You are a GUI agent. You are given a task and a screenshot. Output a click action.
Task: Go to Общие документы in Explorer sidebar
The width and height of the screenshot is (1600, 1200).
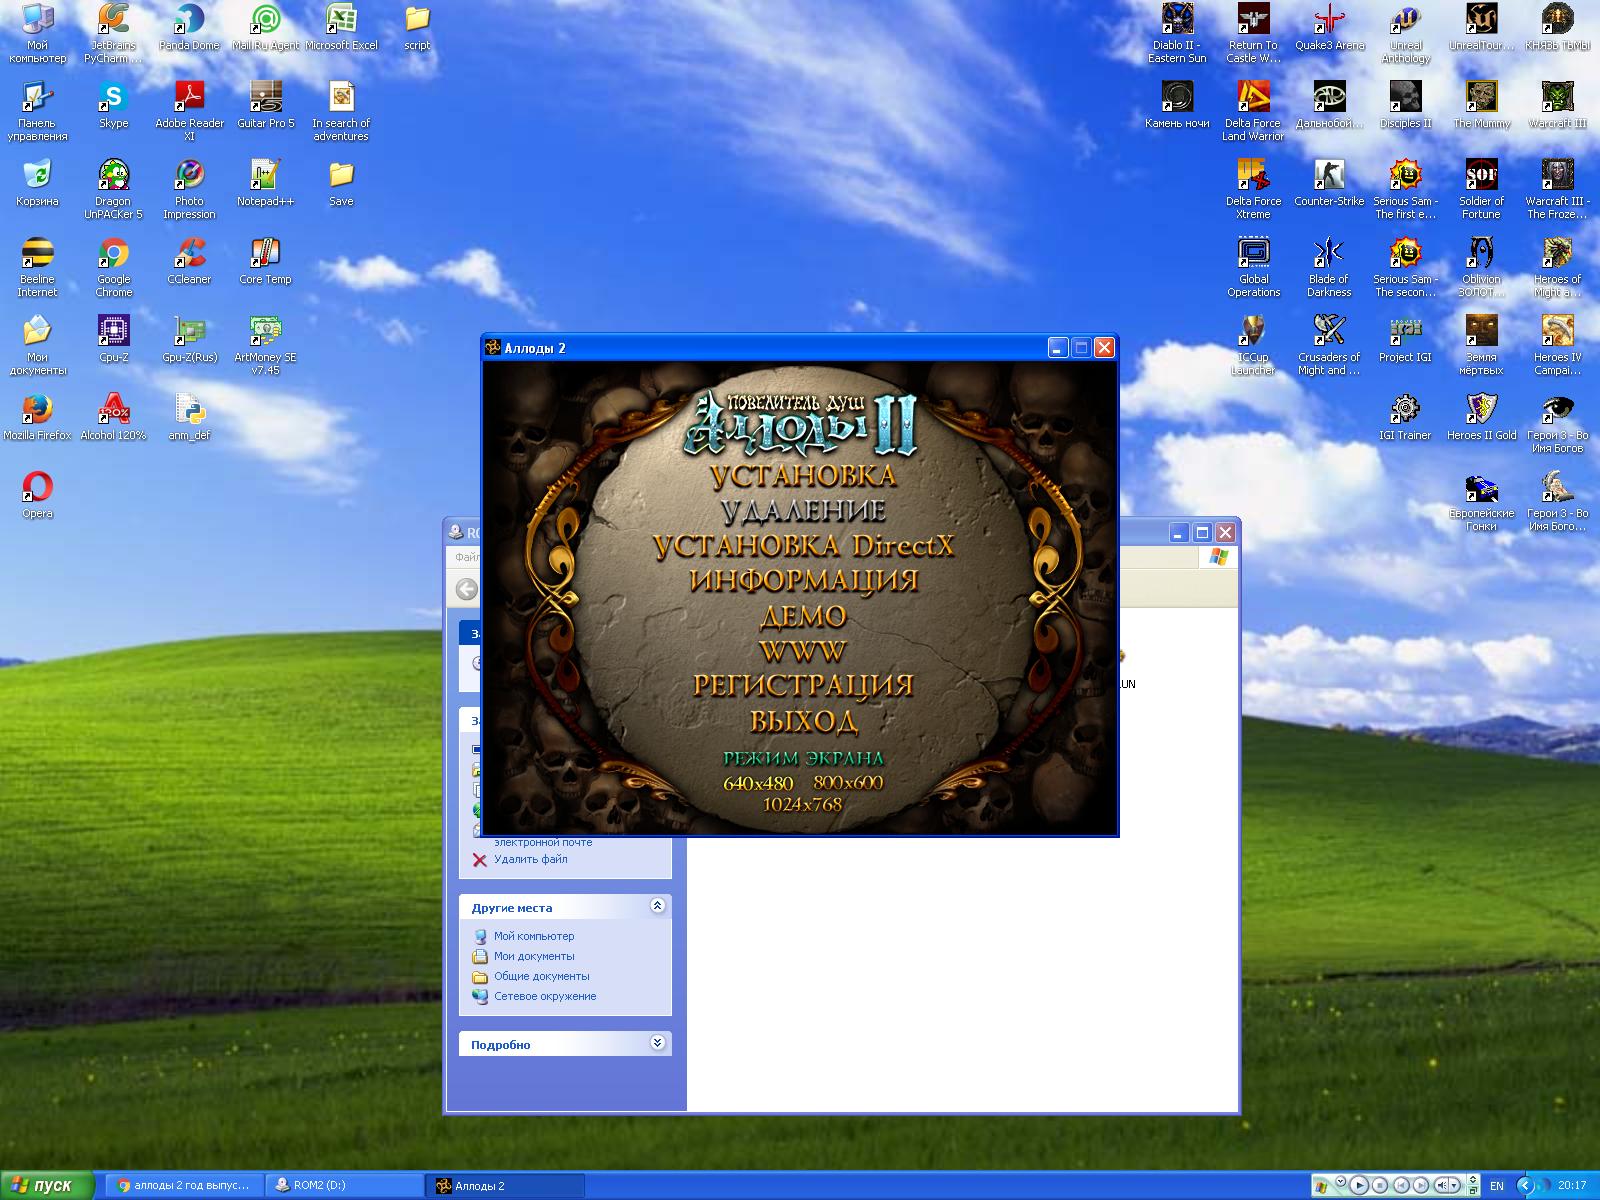542,976
